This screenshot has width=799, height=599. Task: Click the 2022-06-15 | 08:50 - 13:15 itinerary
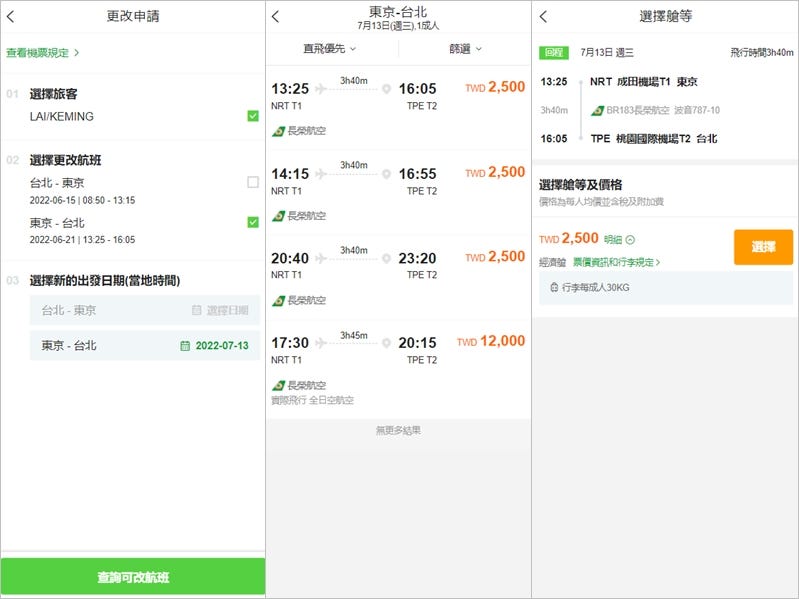pyautogui.click(x=82, y=200)
